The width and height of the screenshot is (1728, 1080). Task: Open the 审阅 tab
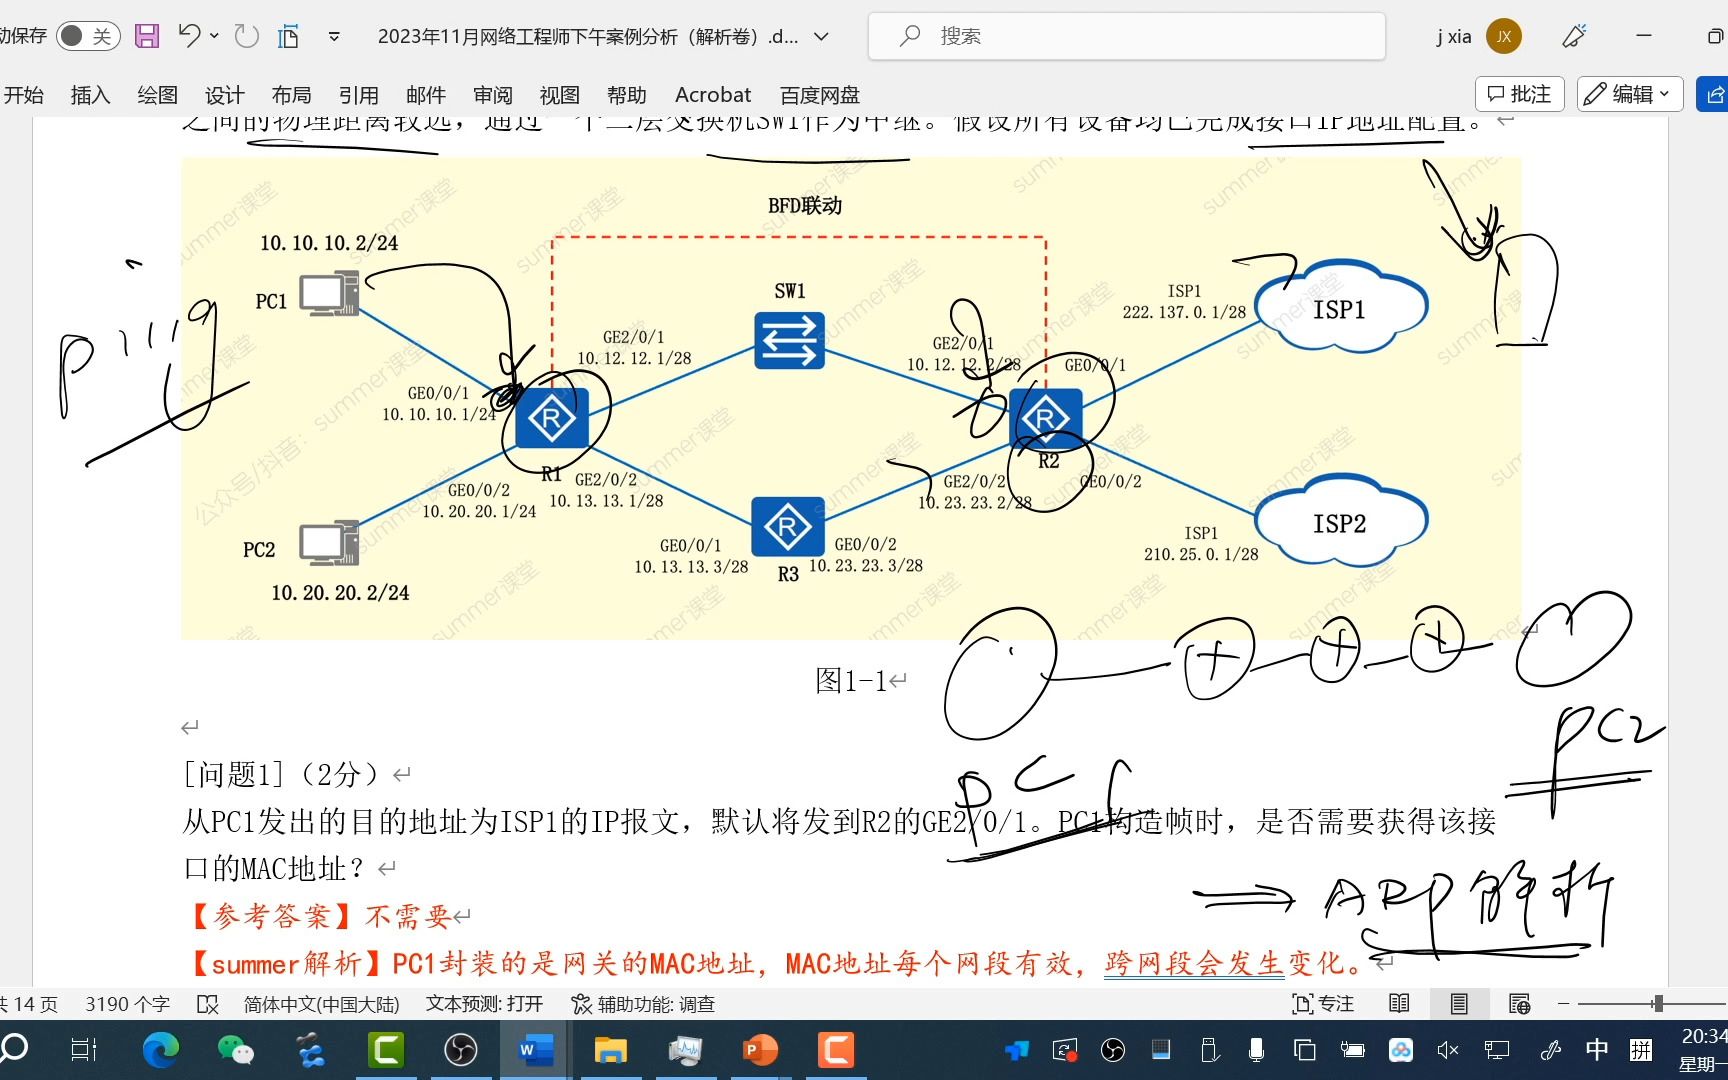pos(492,95)
